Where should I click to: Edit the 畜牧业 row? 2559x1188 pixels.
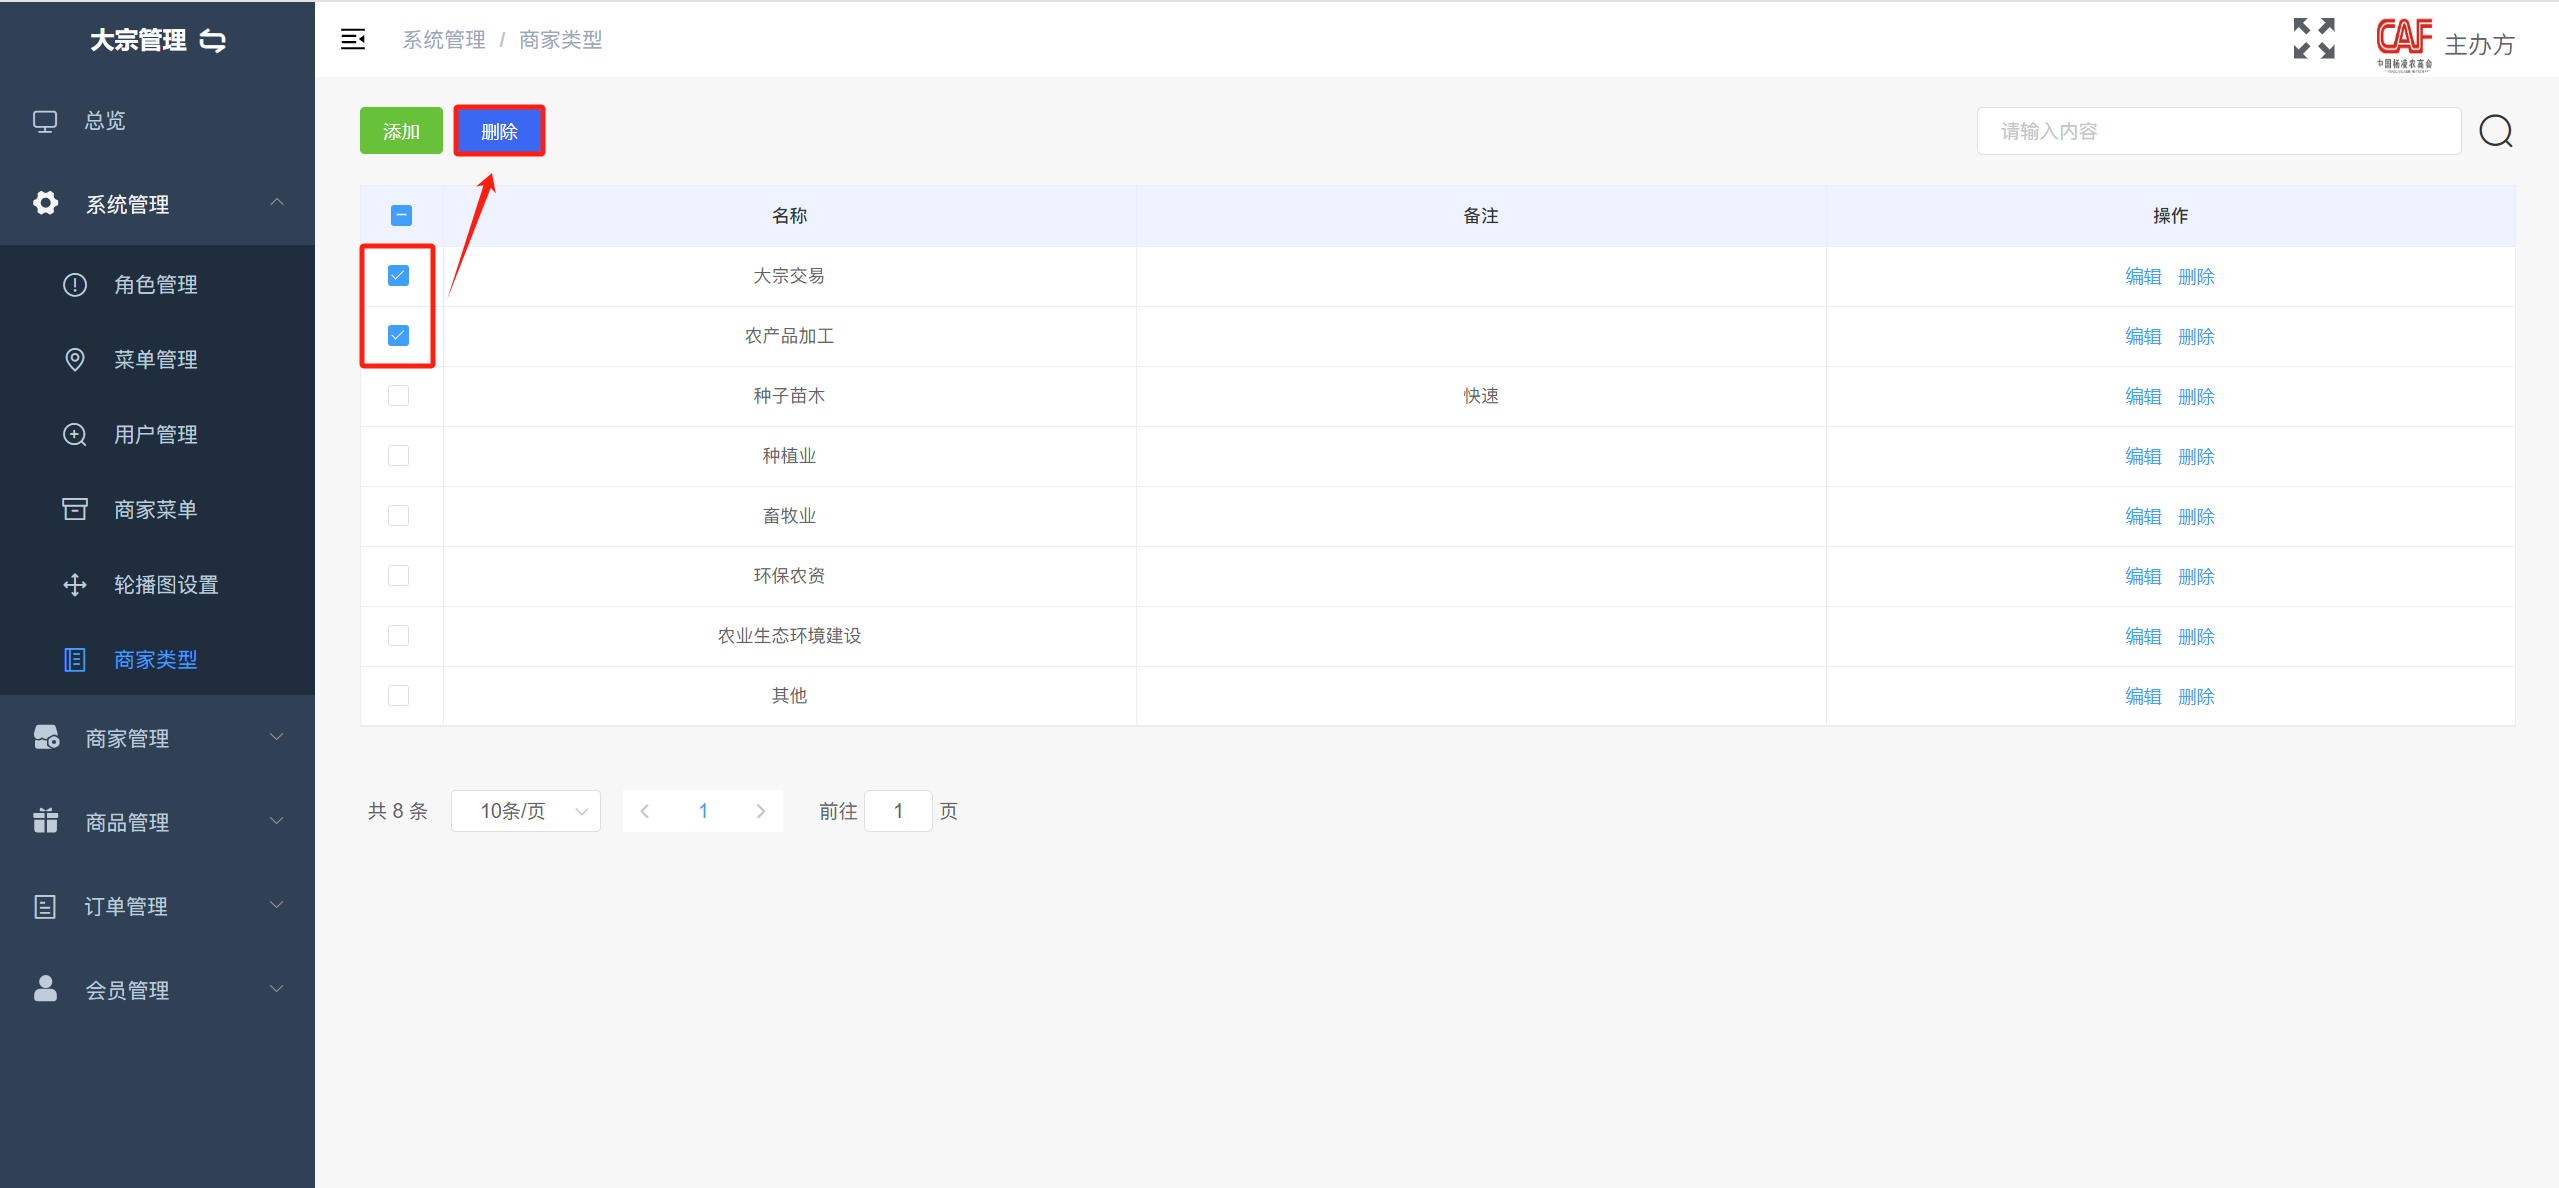[x=2143, y=517]
